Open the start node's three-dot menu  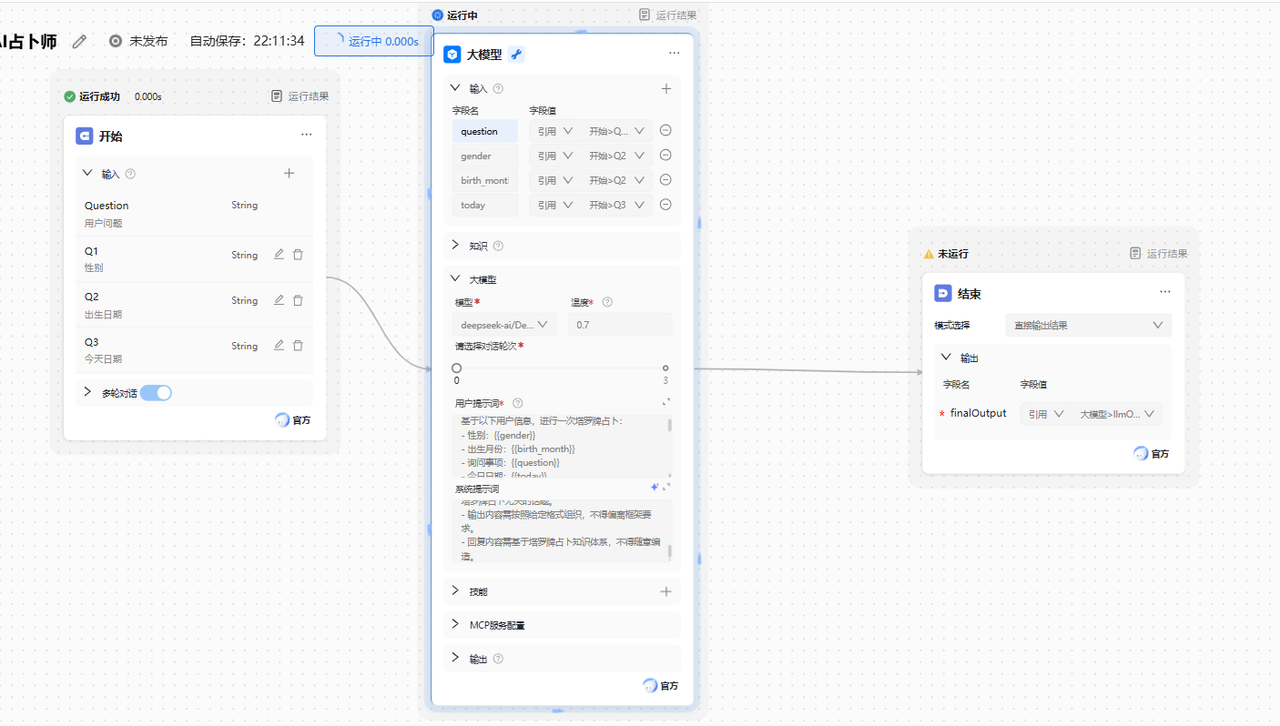[x=306, y=135]
